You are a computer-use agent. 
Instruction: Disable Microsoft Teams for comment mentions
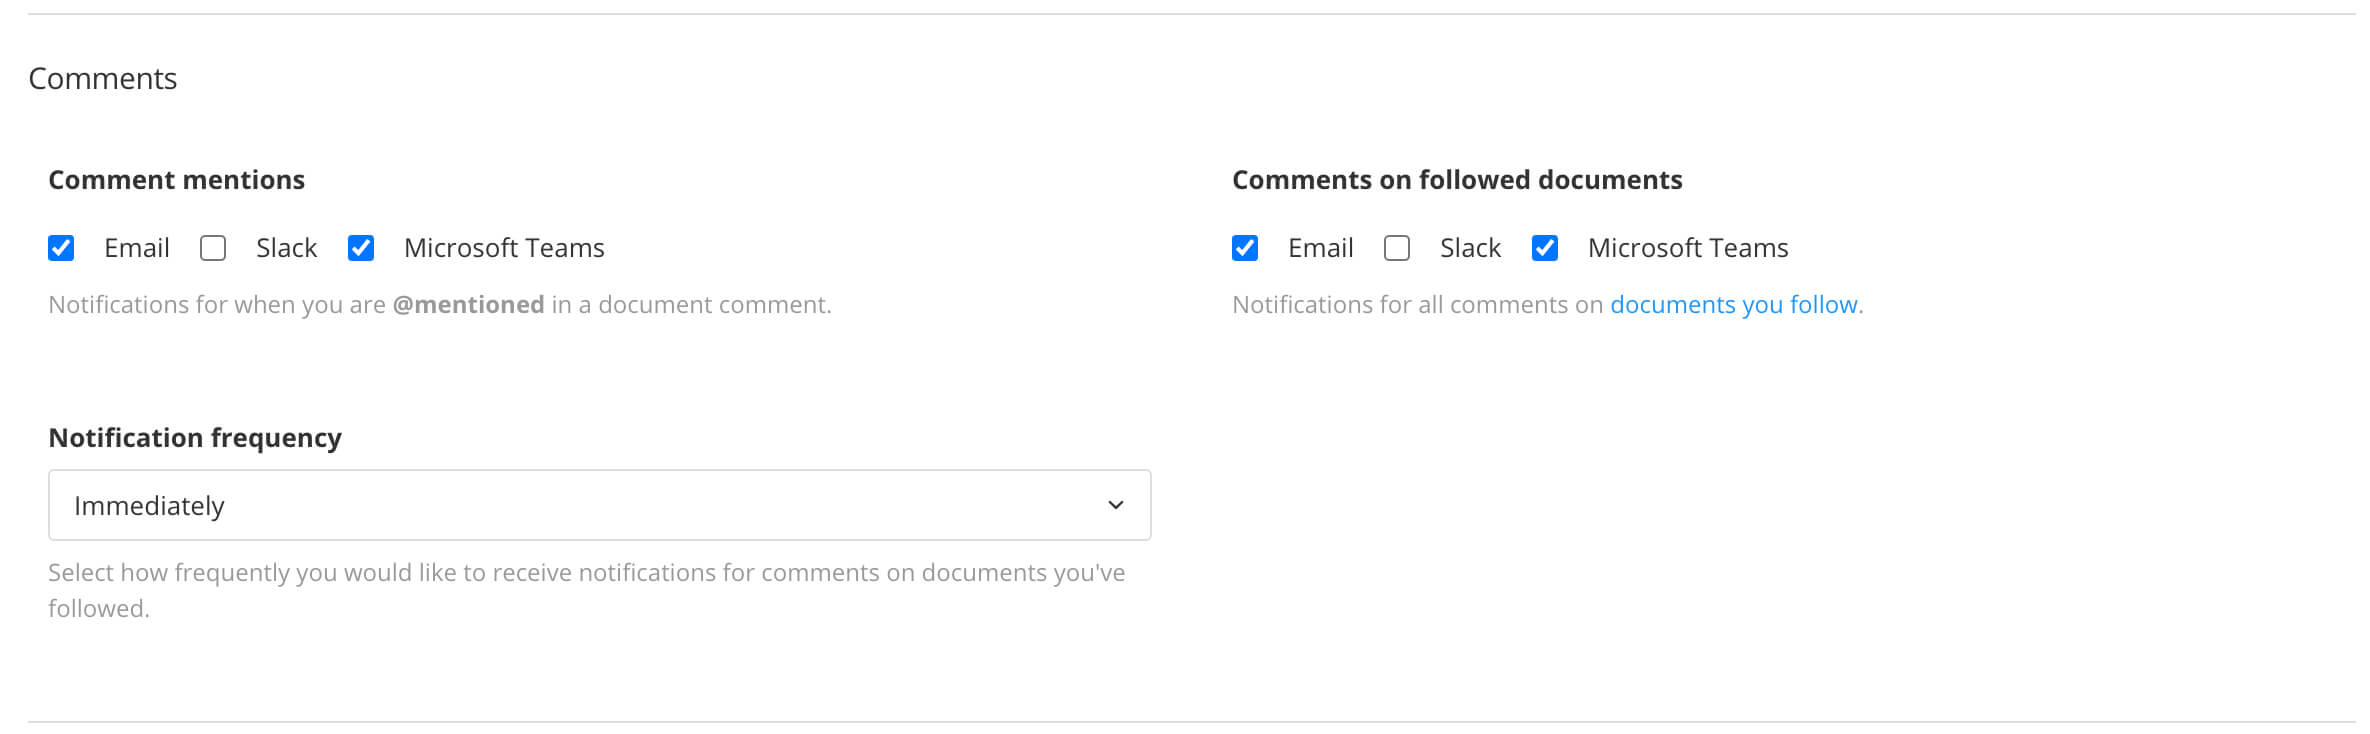point(361,248)
